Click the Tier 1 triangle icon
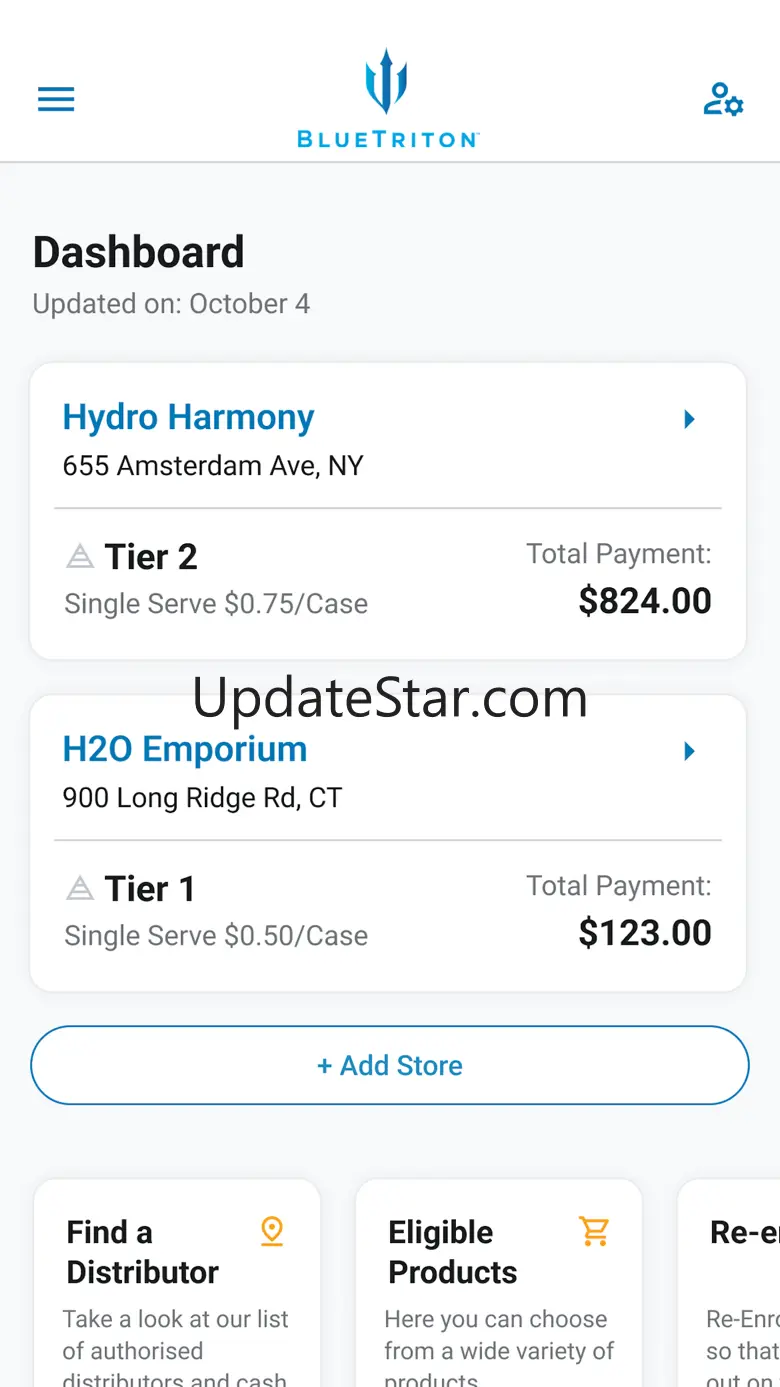 [79, 889]
